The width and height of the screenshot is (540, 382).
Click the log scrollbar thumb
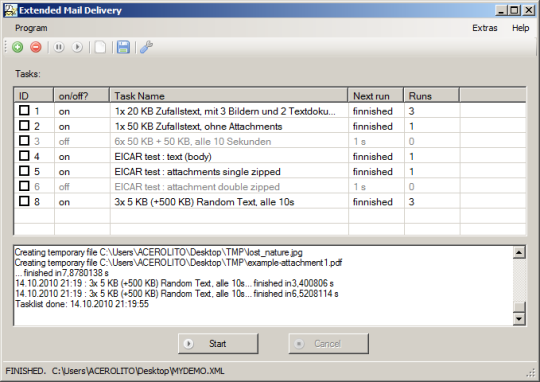click(x=519, y=307)
